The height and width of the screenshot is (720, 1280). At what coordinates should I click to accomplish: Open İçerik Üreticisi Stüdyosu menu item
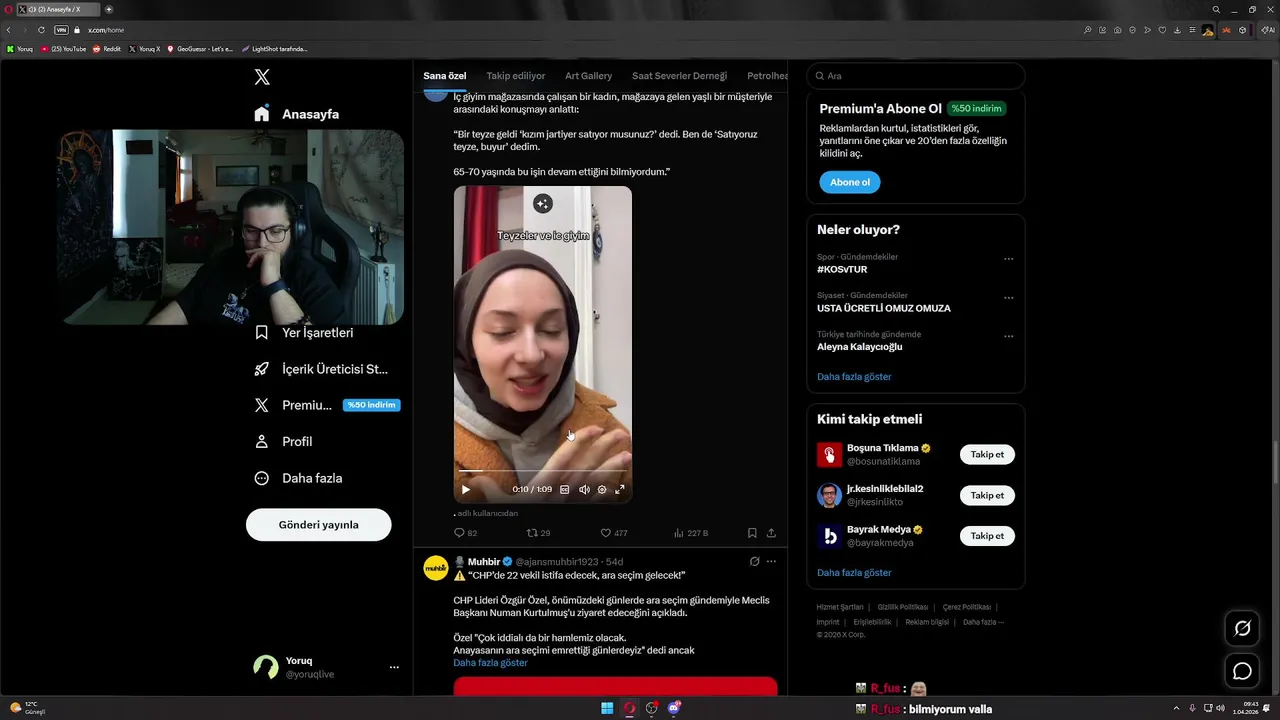[320, 369]
